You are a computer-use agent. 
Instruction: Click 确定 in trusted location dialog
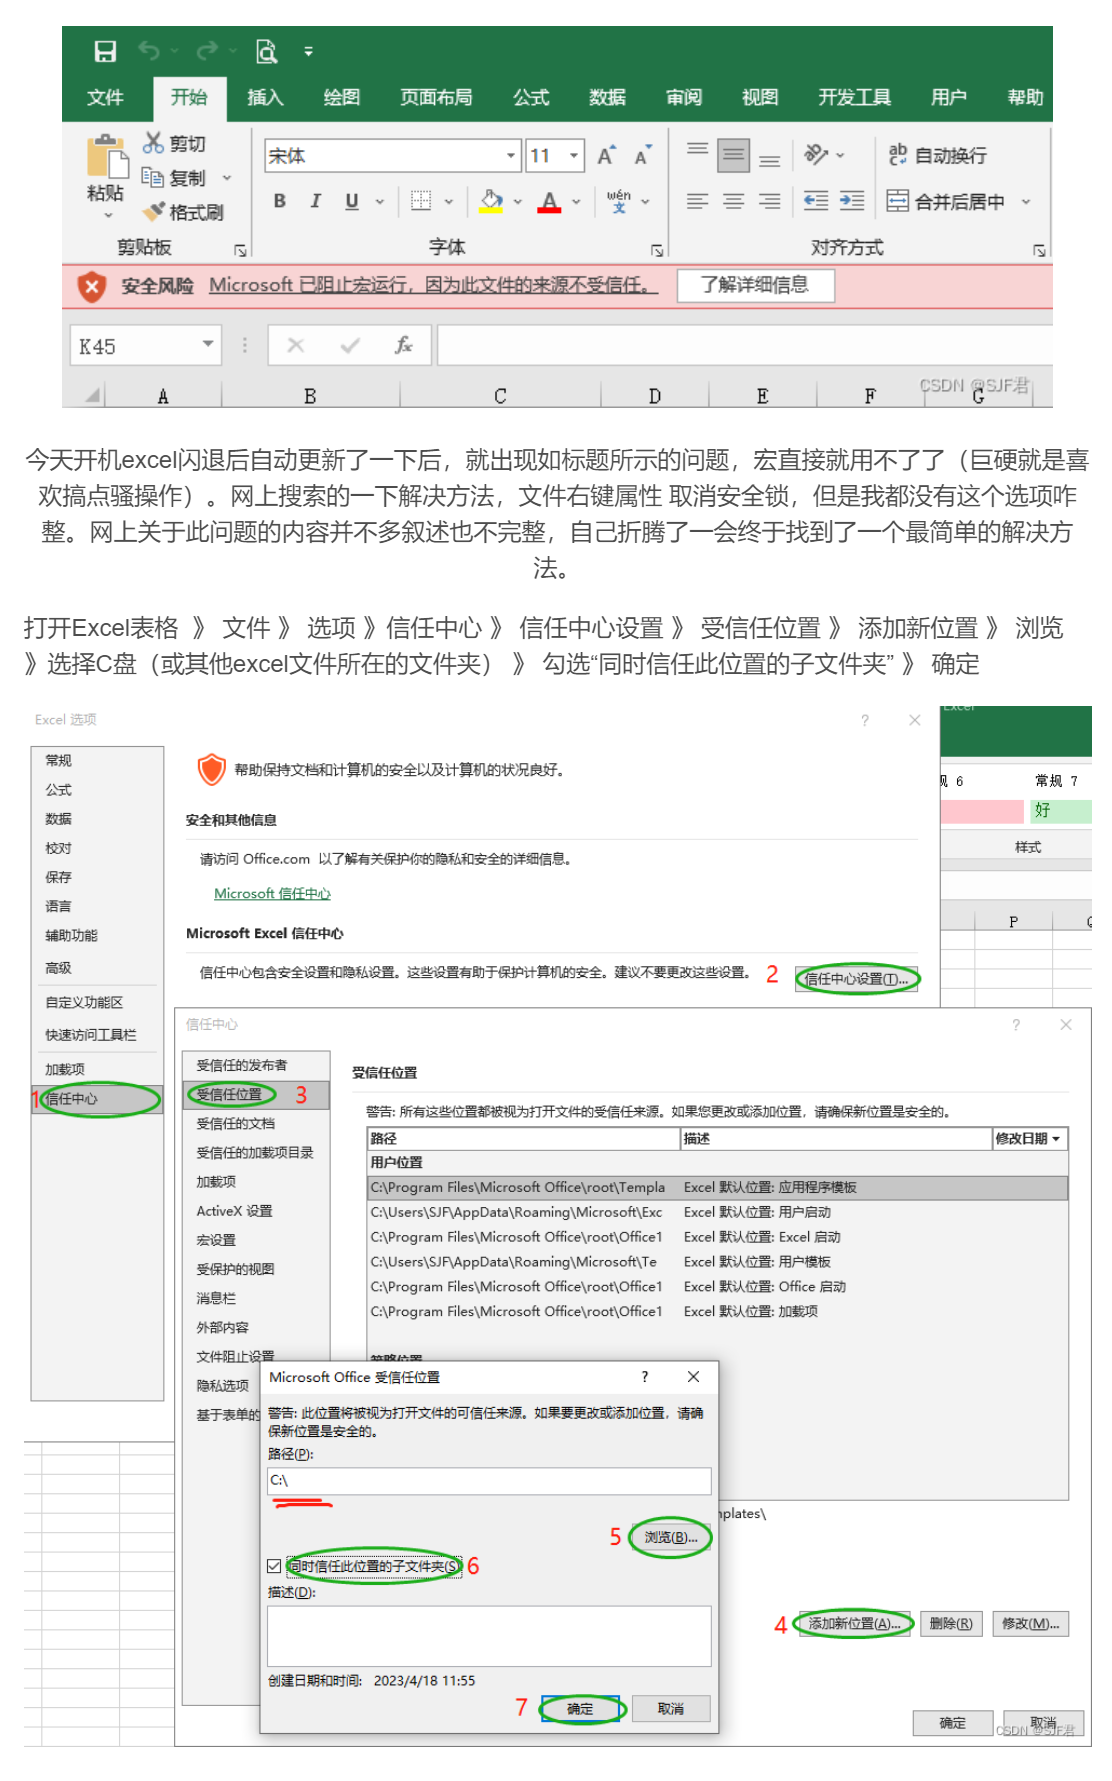(580, 1709)
